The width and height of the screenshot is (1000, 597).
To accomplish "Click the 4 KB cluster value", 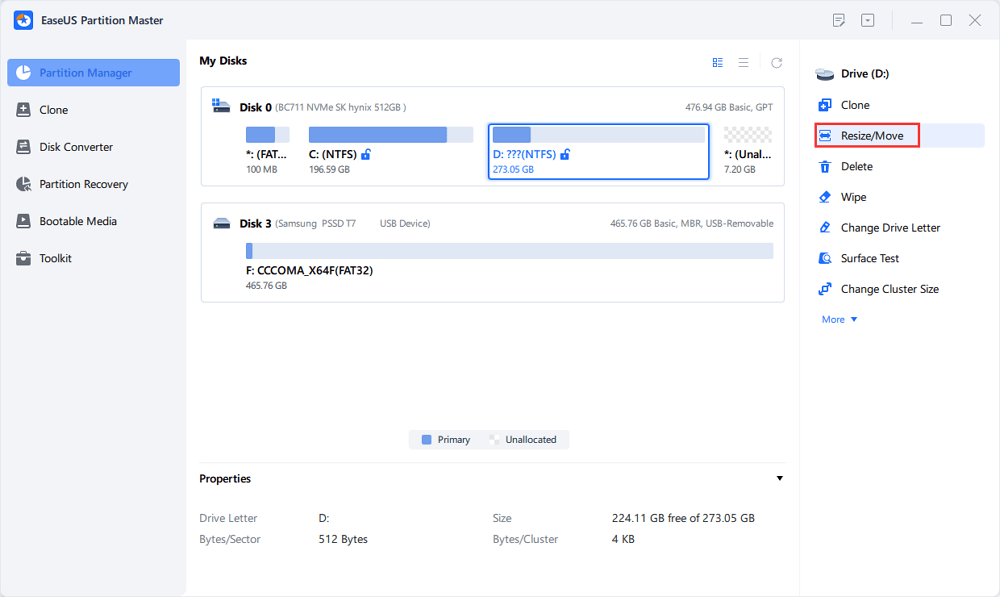I will coord(623,539).
